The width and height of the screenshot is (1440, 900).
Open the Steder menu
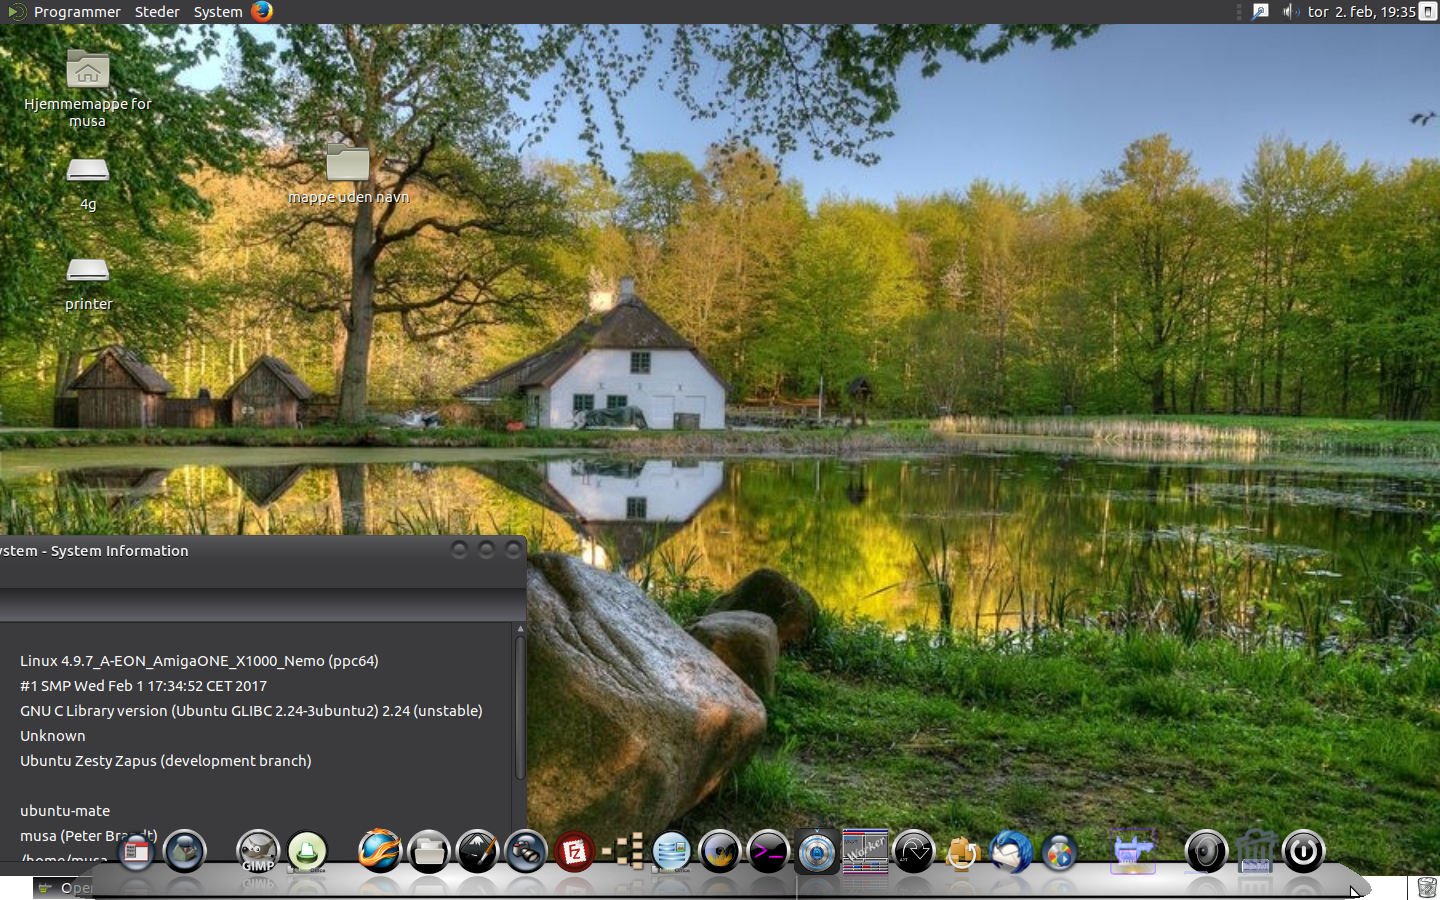157,12
